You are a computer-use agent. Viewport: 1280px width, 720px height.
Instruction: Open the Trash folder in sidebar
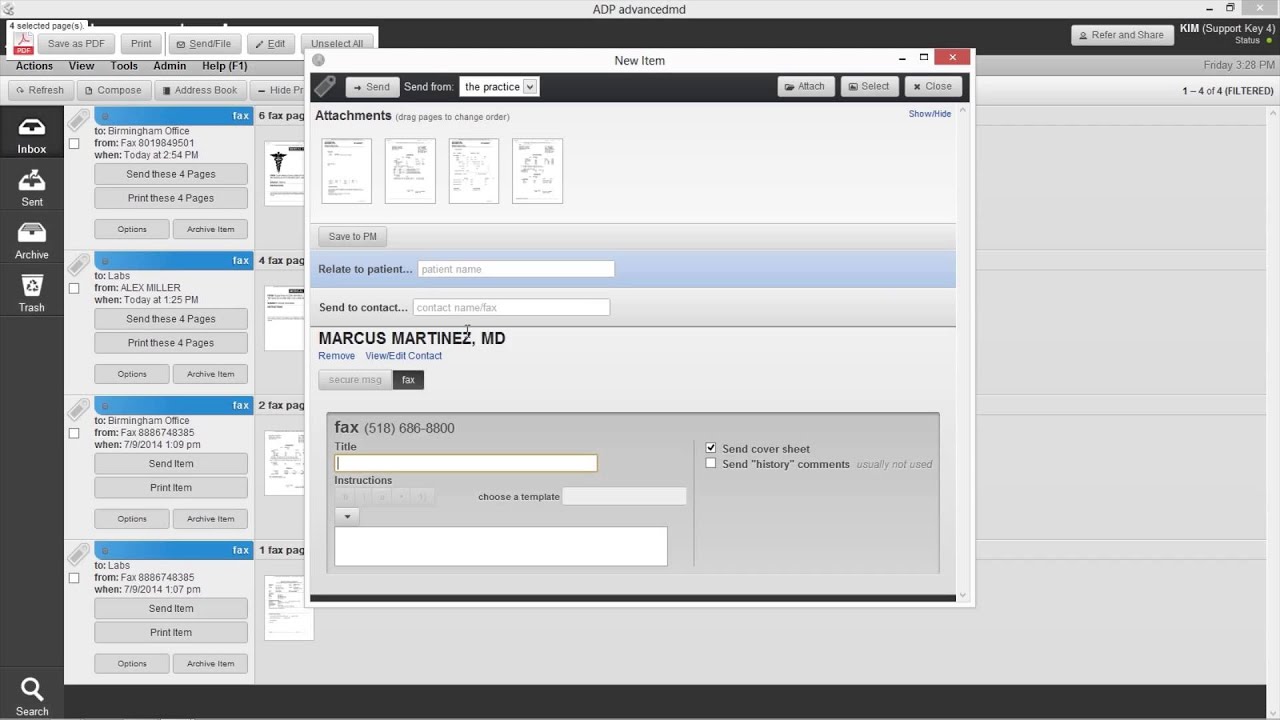31,293
